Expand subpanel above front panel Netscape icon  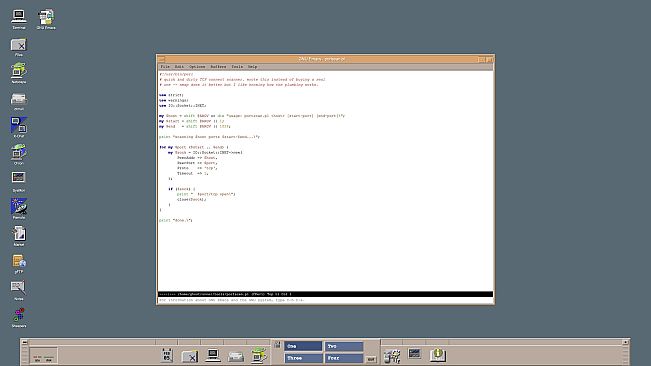(258, 342)
